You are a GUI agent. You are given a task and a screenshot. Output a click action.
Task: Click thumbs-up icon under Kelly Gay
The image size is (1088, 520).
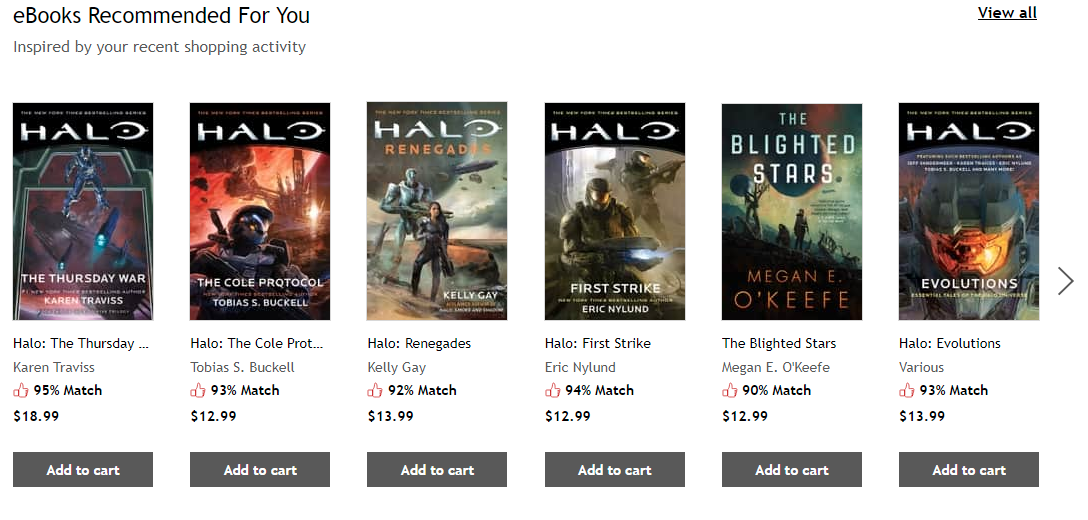(375, 390)
